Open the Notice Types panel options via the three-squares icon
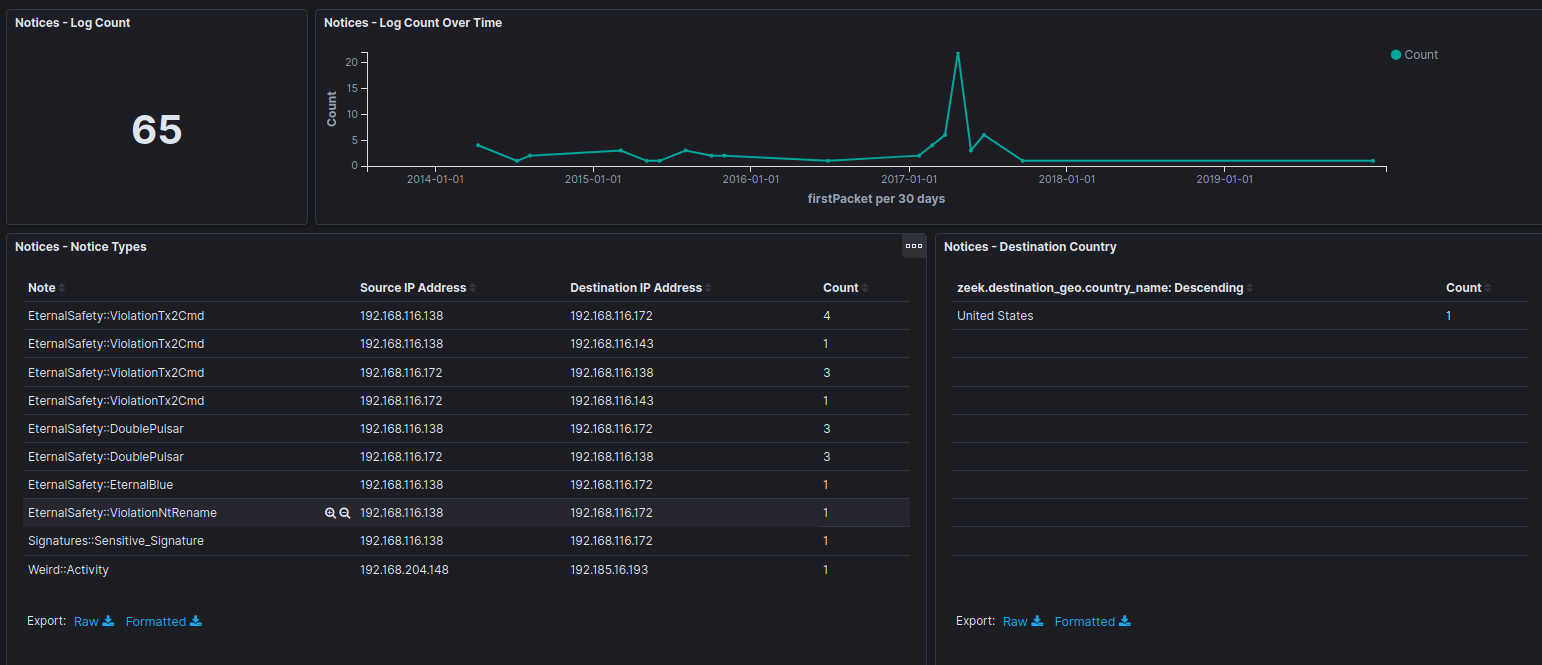This screenshot has height=665, width=1542. 913,245
